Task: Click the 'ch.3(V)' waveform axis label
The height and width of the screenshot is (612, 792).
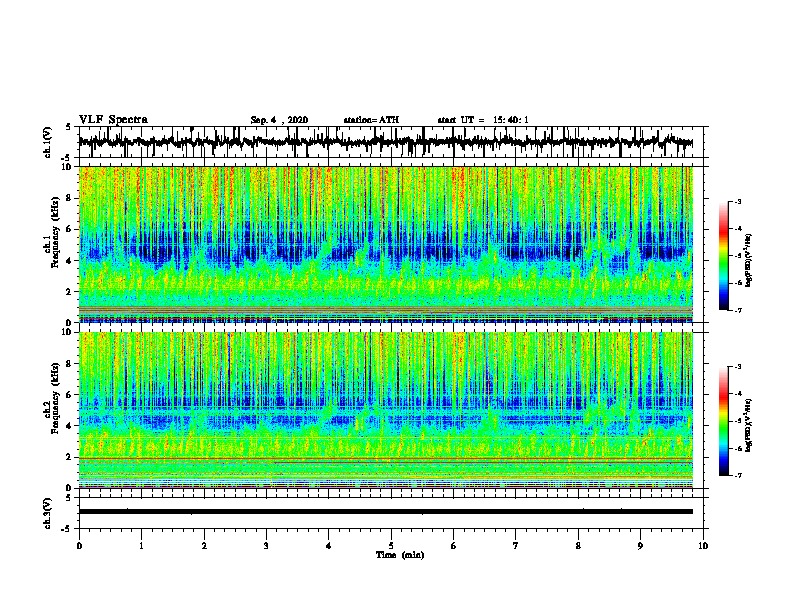Action: click(x=47, y=513)
